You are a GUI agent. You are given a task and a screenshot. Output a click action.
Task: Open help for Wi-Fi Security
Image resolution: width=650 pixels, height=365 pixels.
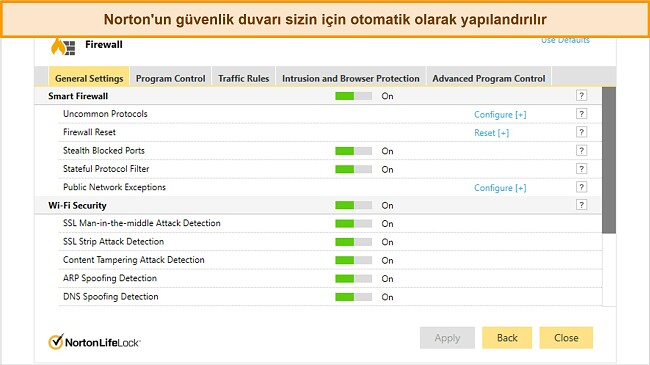581,205
